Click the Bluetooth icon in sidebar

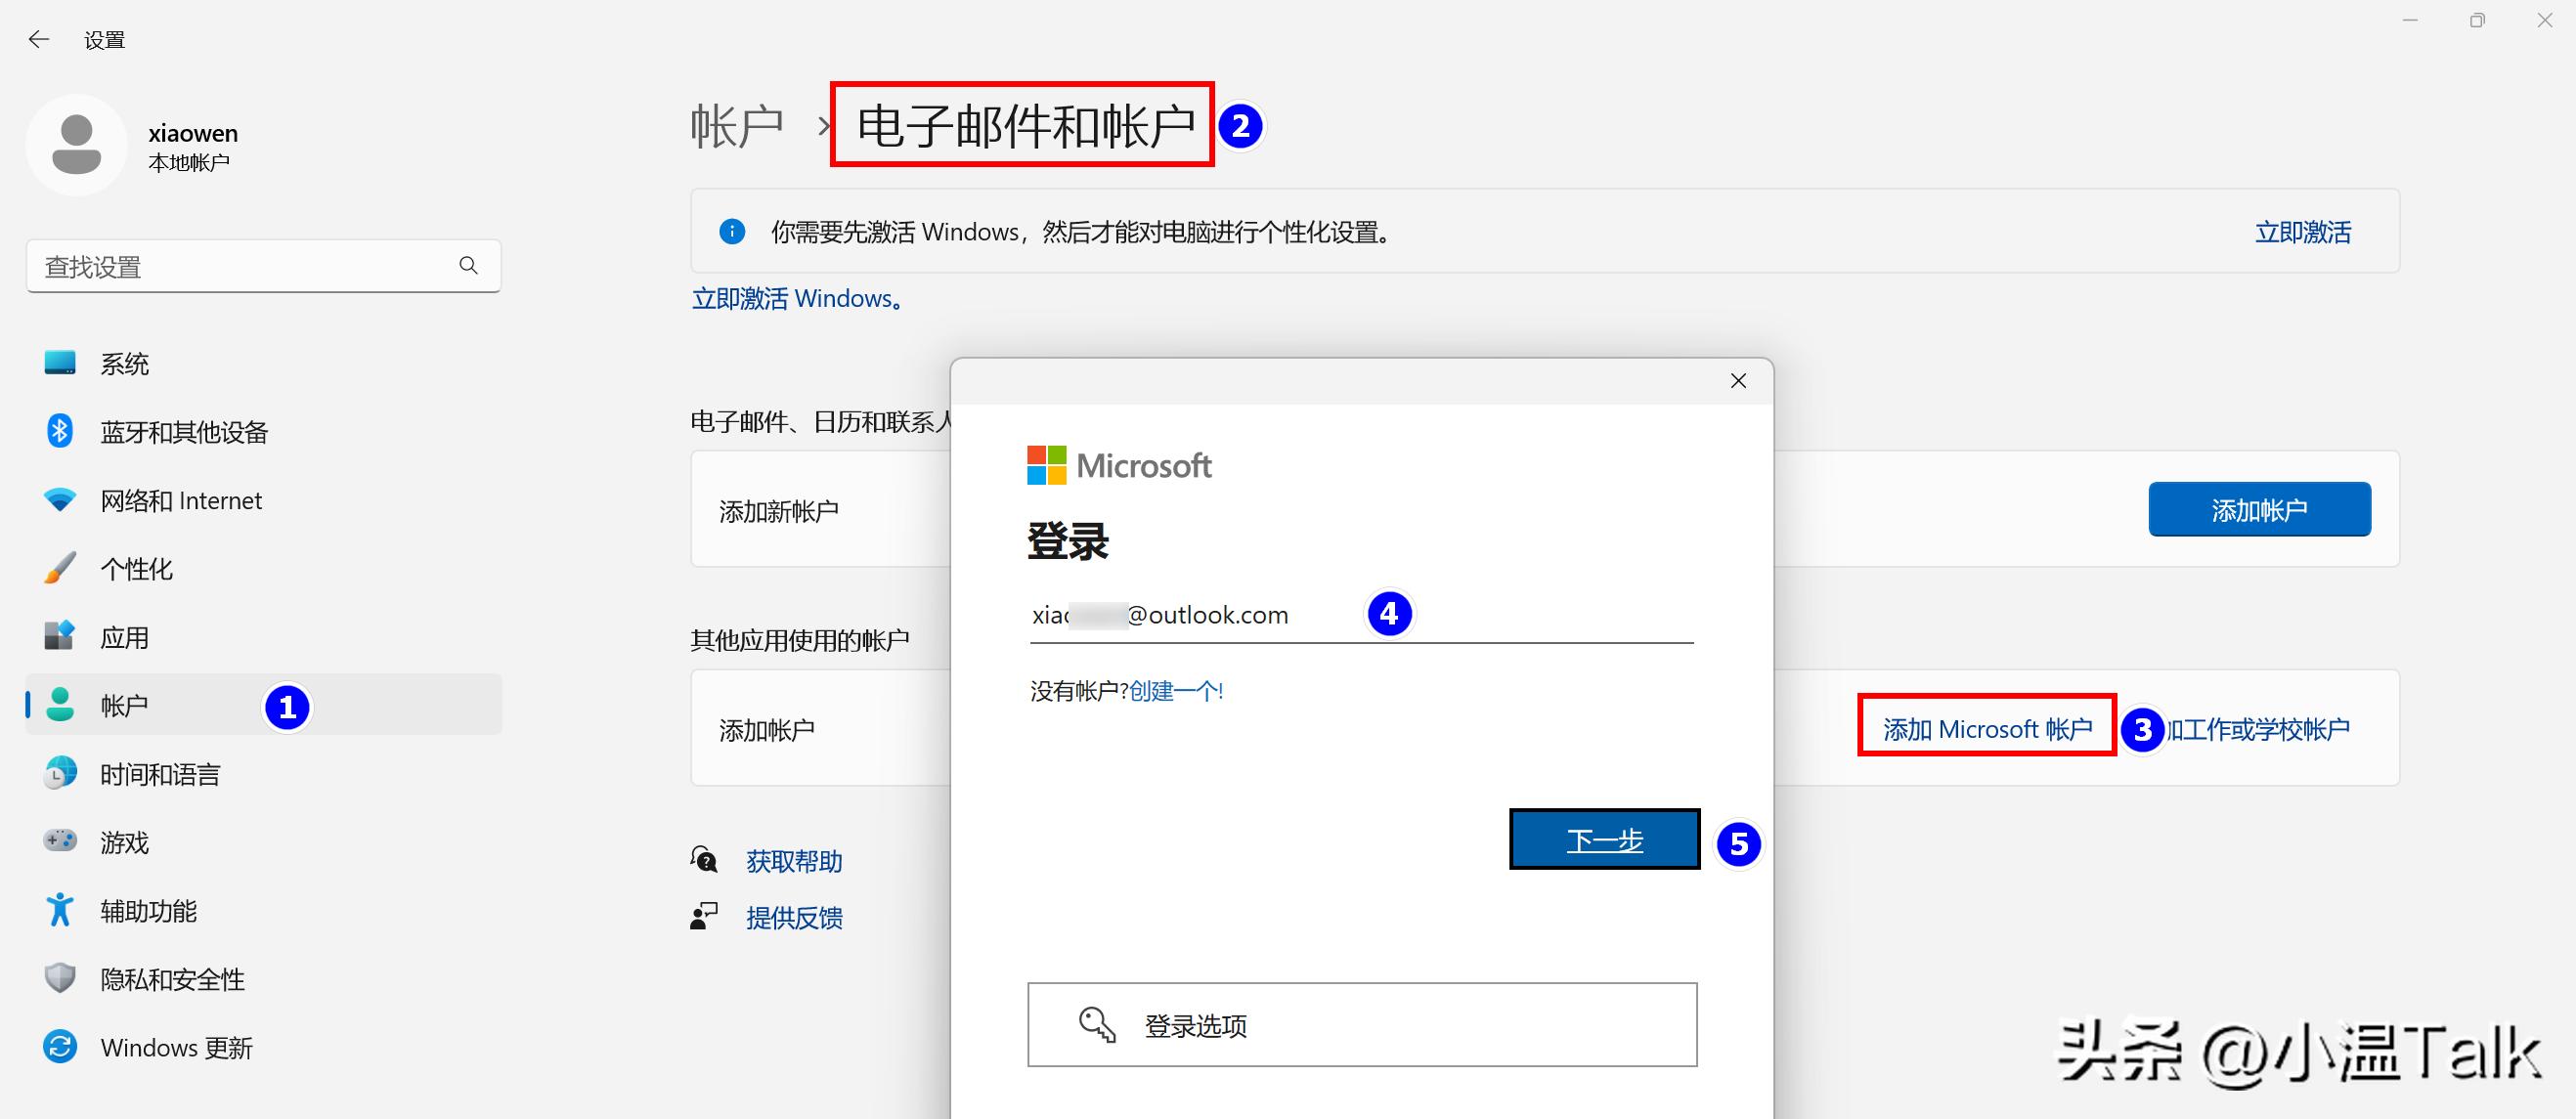tap(60, 431)
